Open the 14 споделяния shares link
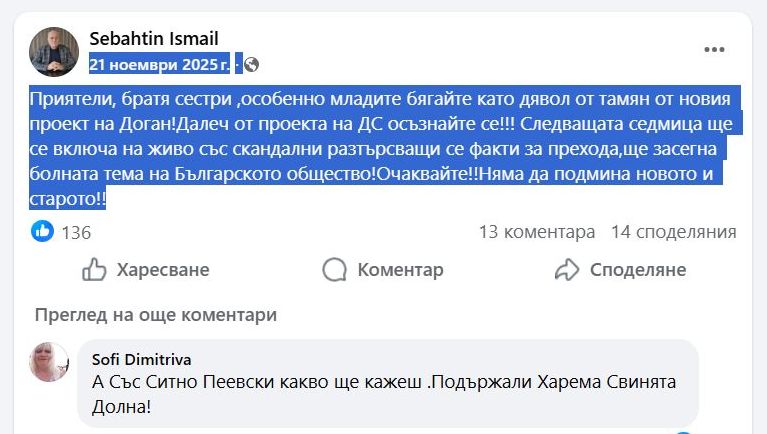767x434 pixels. (673, 232)
